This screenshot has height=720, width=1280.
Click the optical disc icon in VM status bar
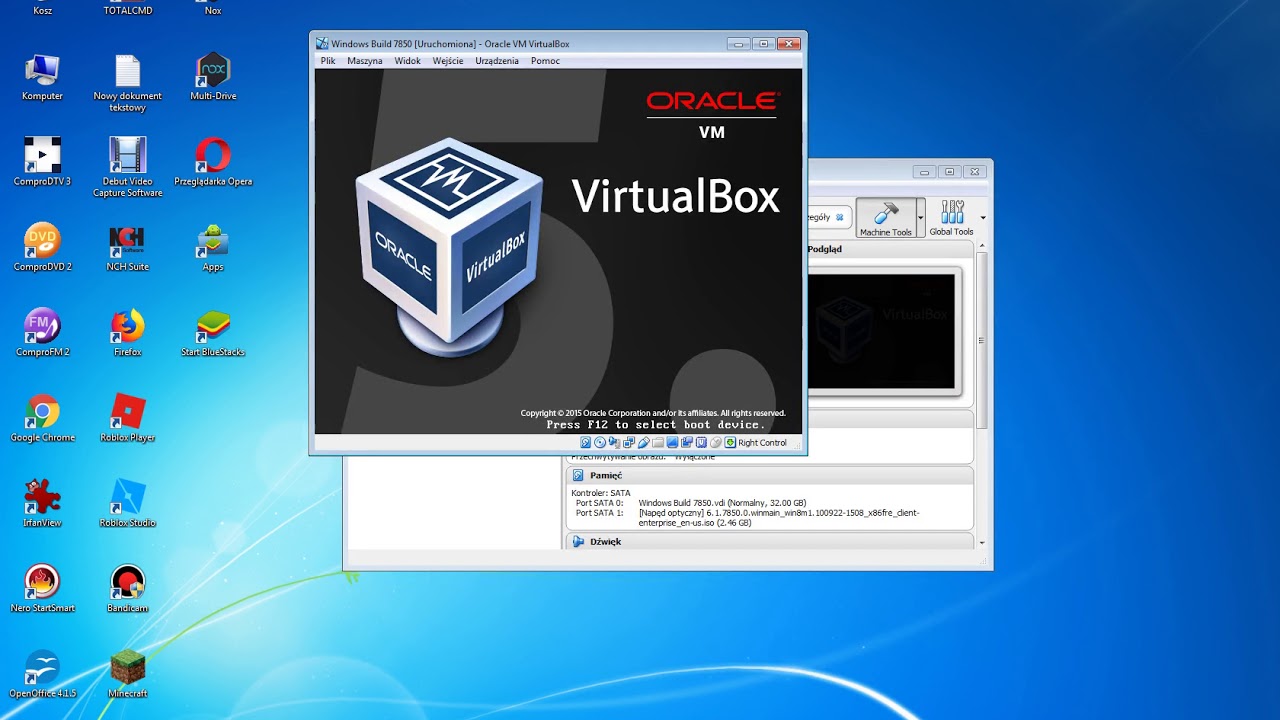coord(600,442)
